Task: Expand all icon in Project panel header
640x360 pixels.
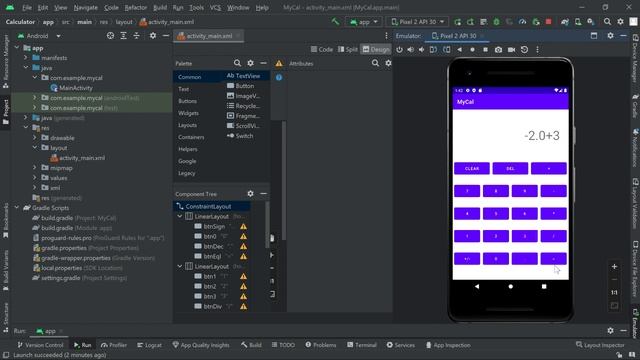Action: pyautogui.click(x=123, y=36)
